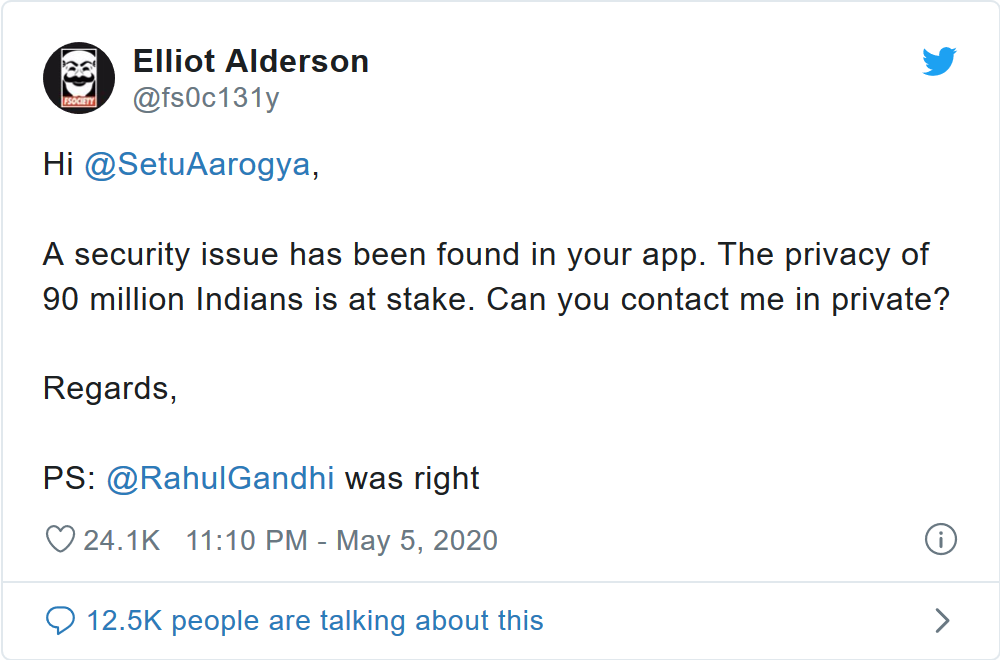
Task: Click the speech bubble reply icon
Action: [x=61, y=621]
